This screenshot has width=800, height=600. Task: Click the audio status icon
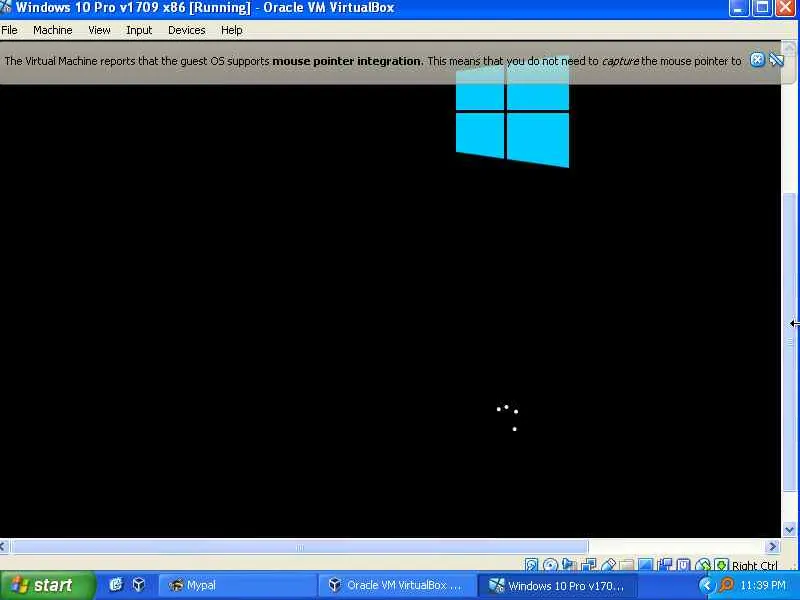point(569,564)
